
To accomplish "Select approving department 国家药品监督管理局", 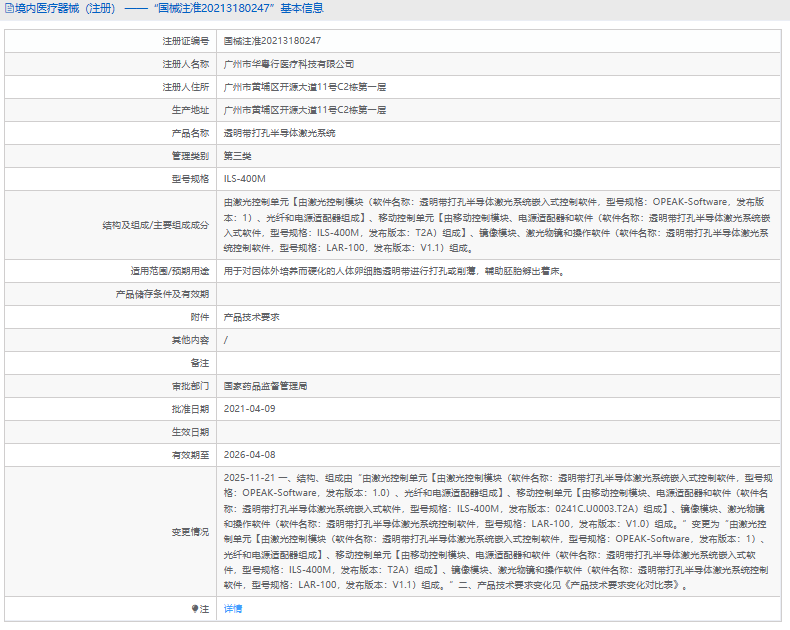I will tap(266, 386).
